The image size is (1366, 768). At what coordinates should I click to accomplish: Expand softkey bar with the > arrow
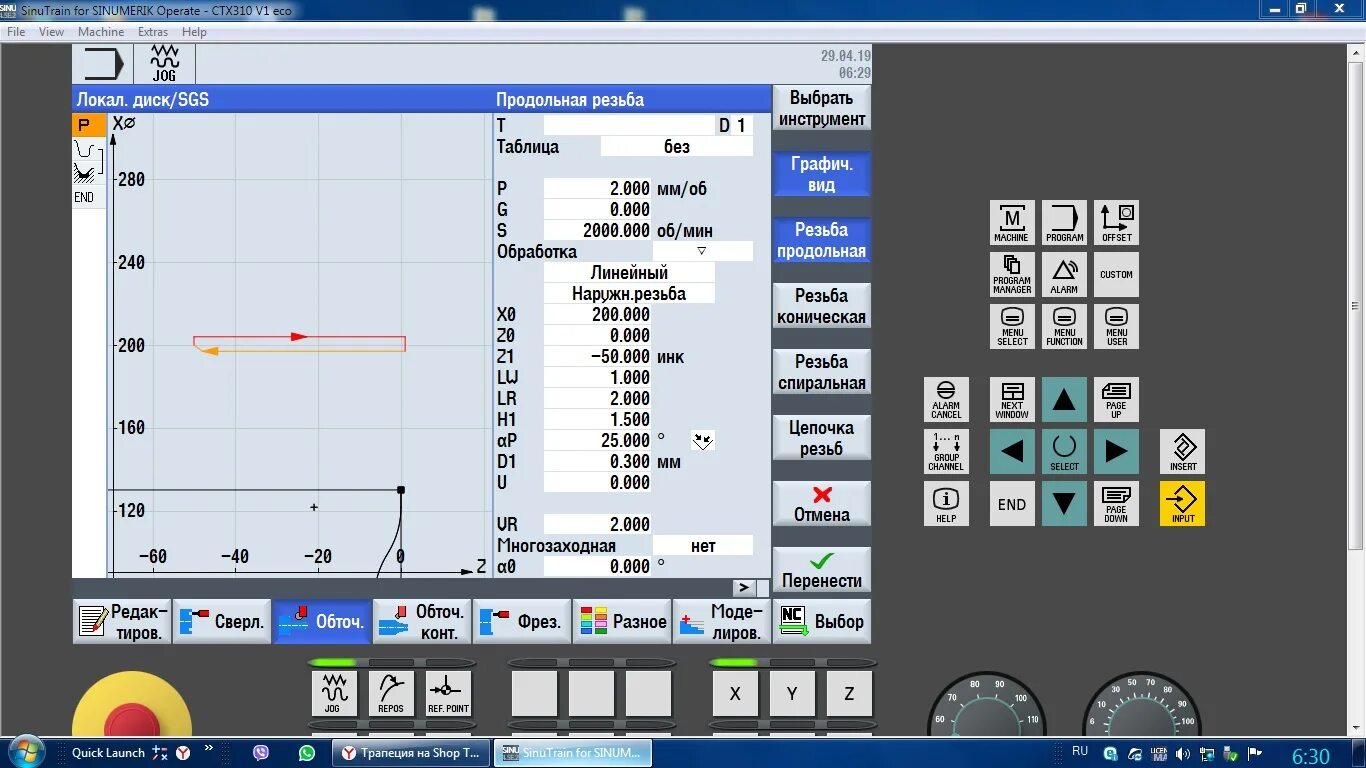[744, 588]
